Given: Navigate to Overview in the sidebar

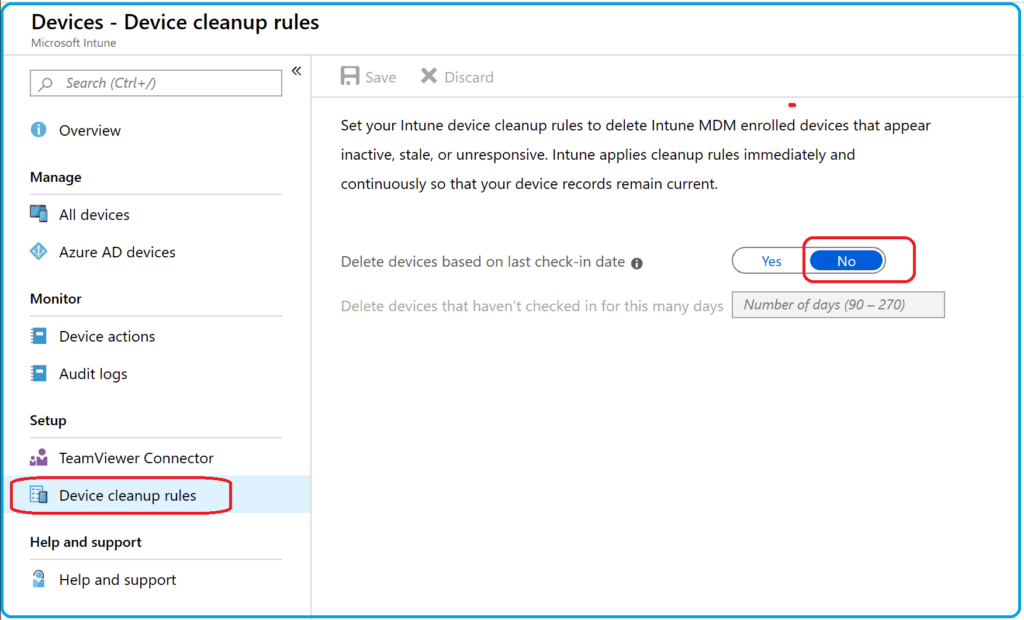Looking at the screenshot, I should (91, 130).
